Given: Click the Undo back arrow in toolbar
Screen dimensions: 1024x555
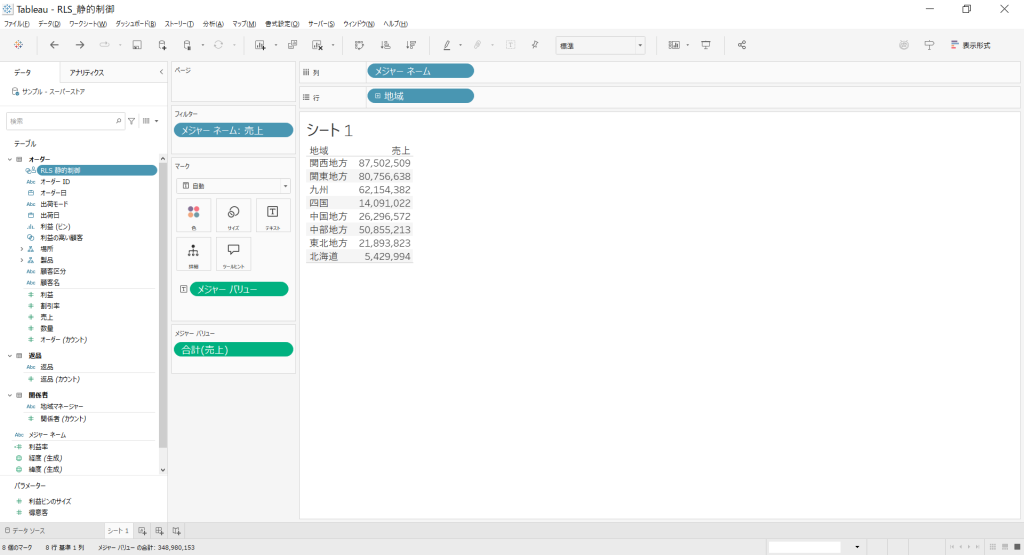Looking at the screenshot, I should (x=54, y=45).
